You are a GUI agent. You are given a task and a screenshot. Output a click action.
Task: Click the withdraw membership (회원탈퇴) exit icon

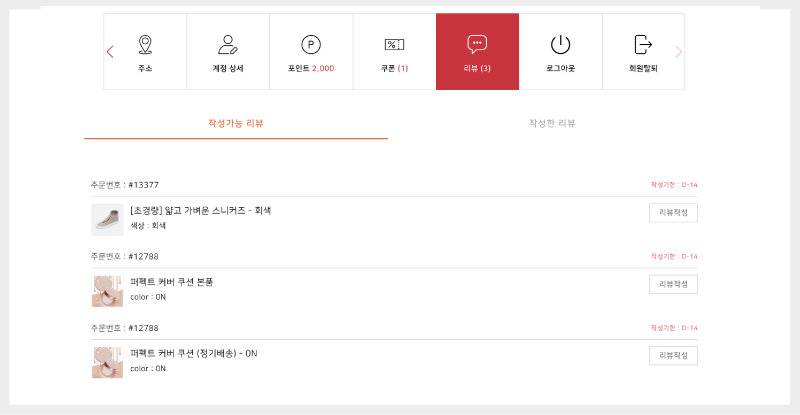point(643,45)
